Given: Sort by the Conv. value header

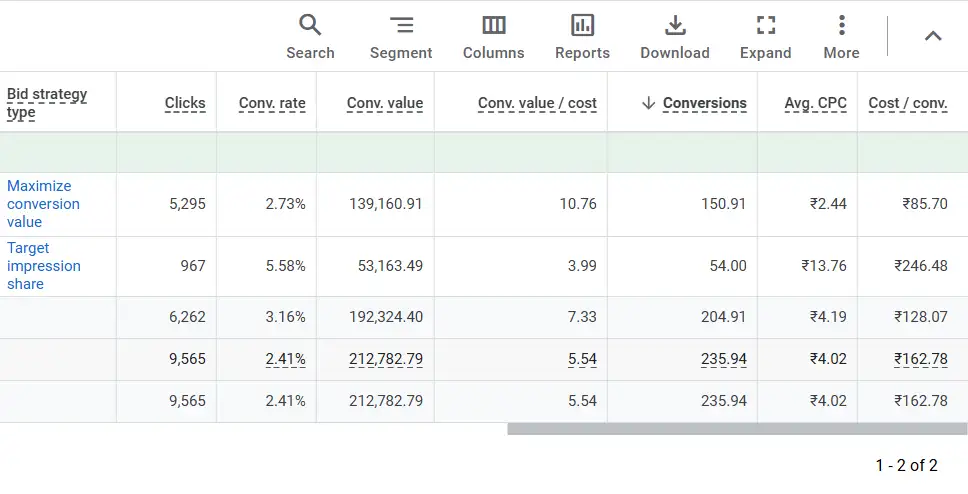Looking at the screenshot, I should click(385, 103).
